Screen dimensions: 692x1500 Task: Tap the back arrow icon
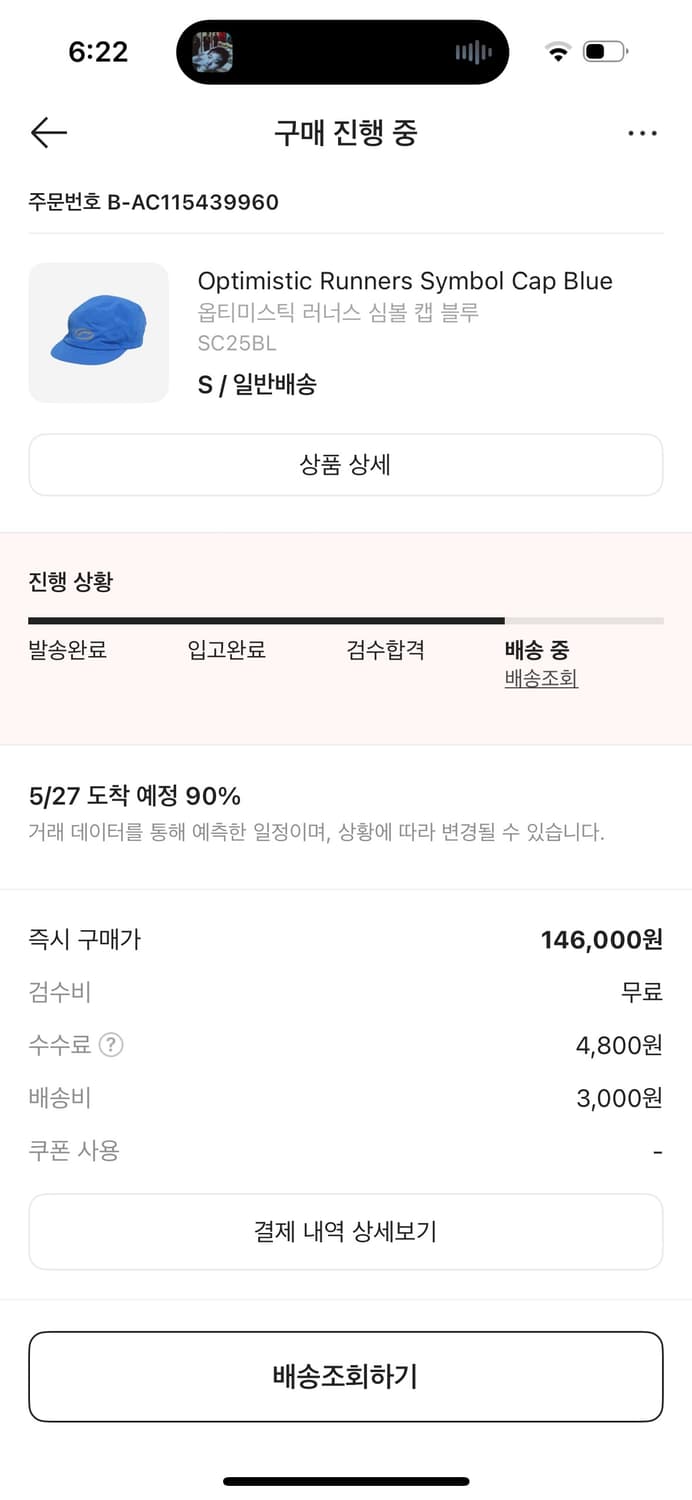point(48,133)
